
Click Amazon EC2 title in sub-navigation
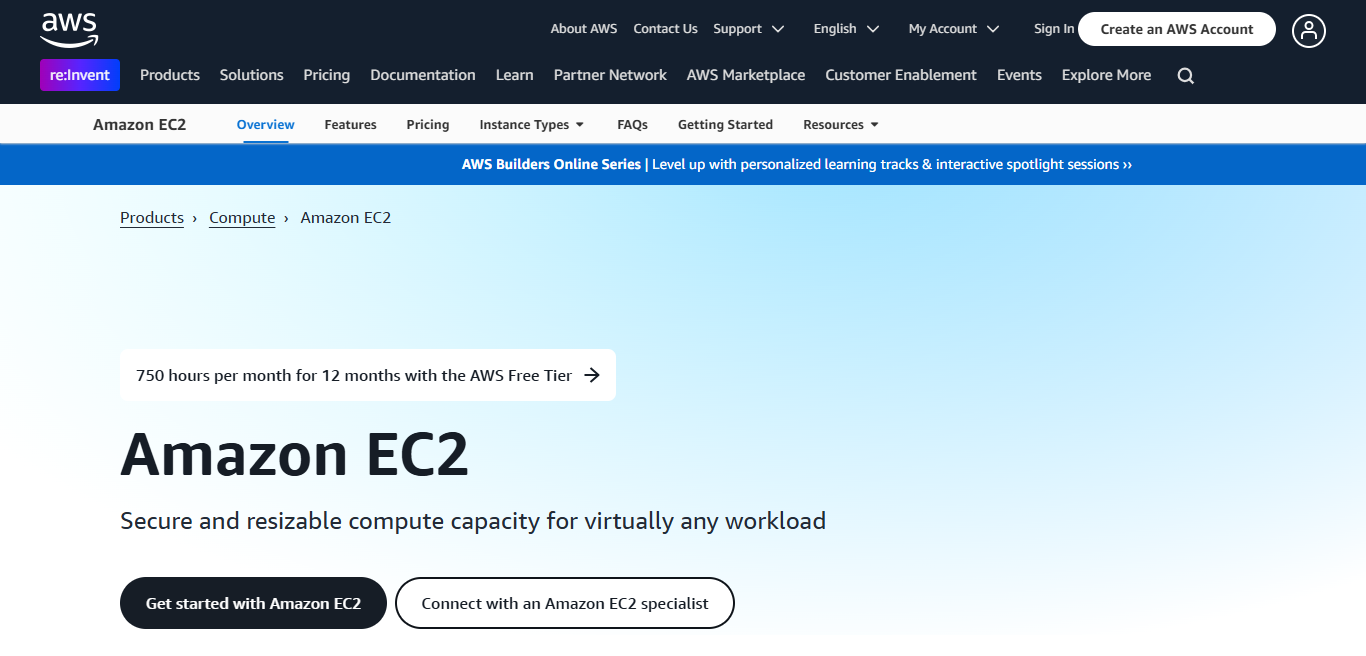[139, 125]
